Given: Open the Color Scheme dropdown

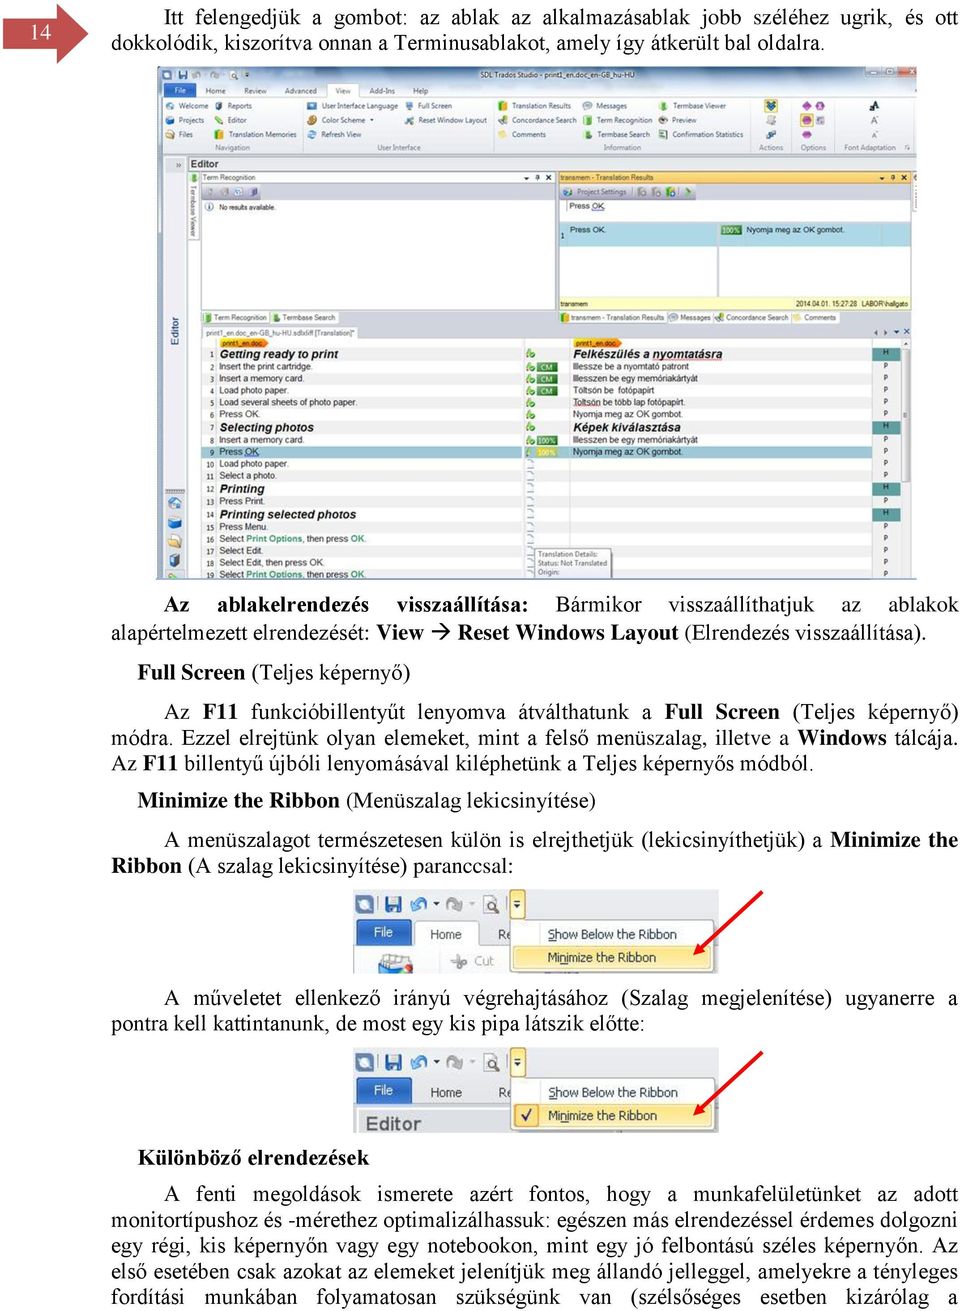Looking at the screenshot, I should 341,120.
